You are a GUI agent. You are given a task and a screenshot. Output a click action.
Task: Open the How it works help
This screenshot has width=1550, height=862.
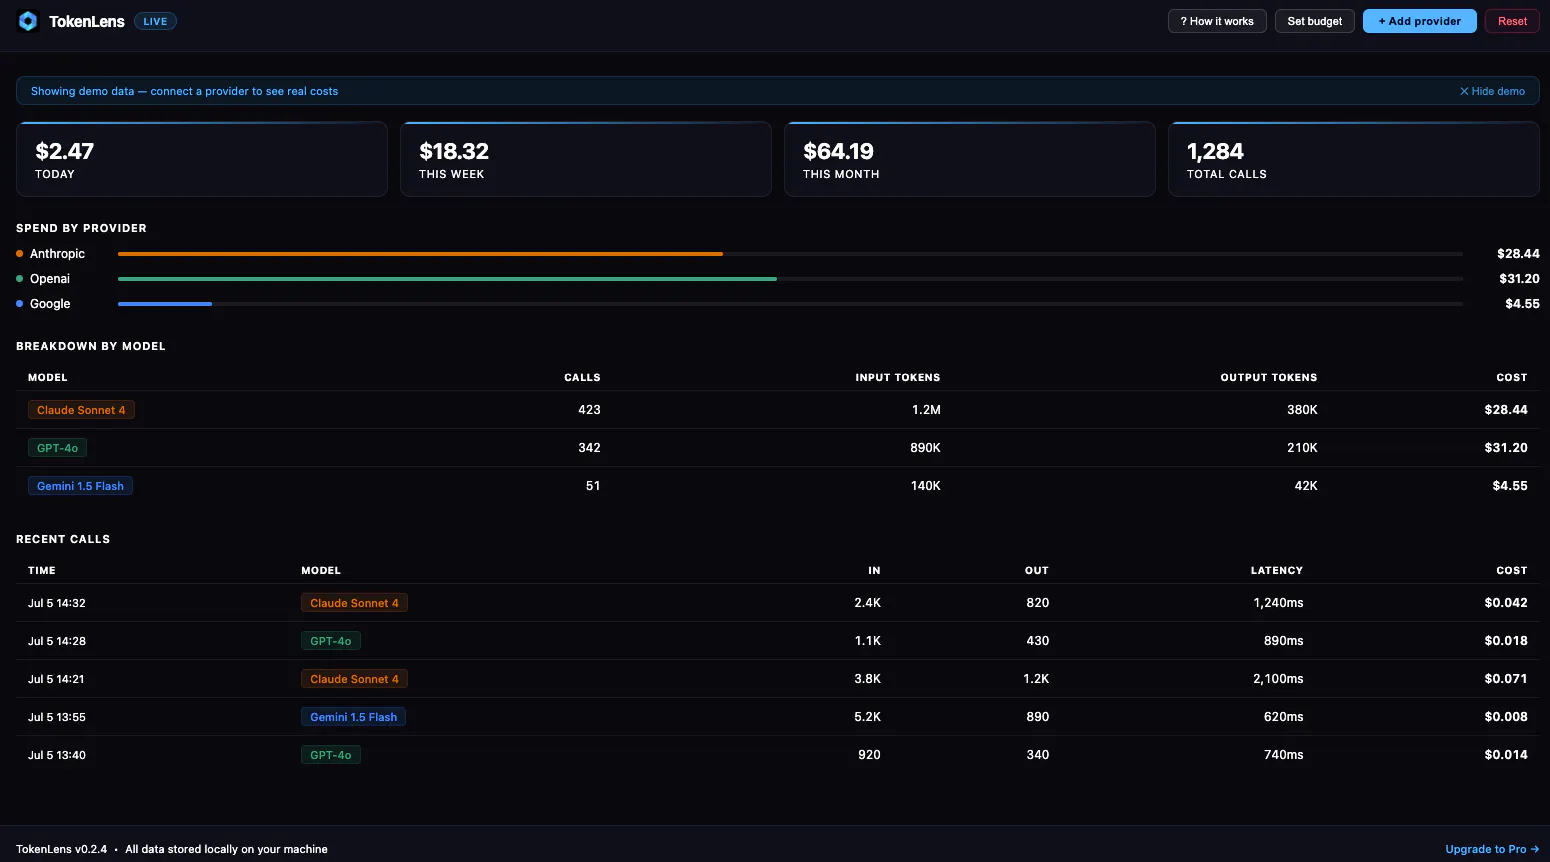coord(1217,21)
